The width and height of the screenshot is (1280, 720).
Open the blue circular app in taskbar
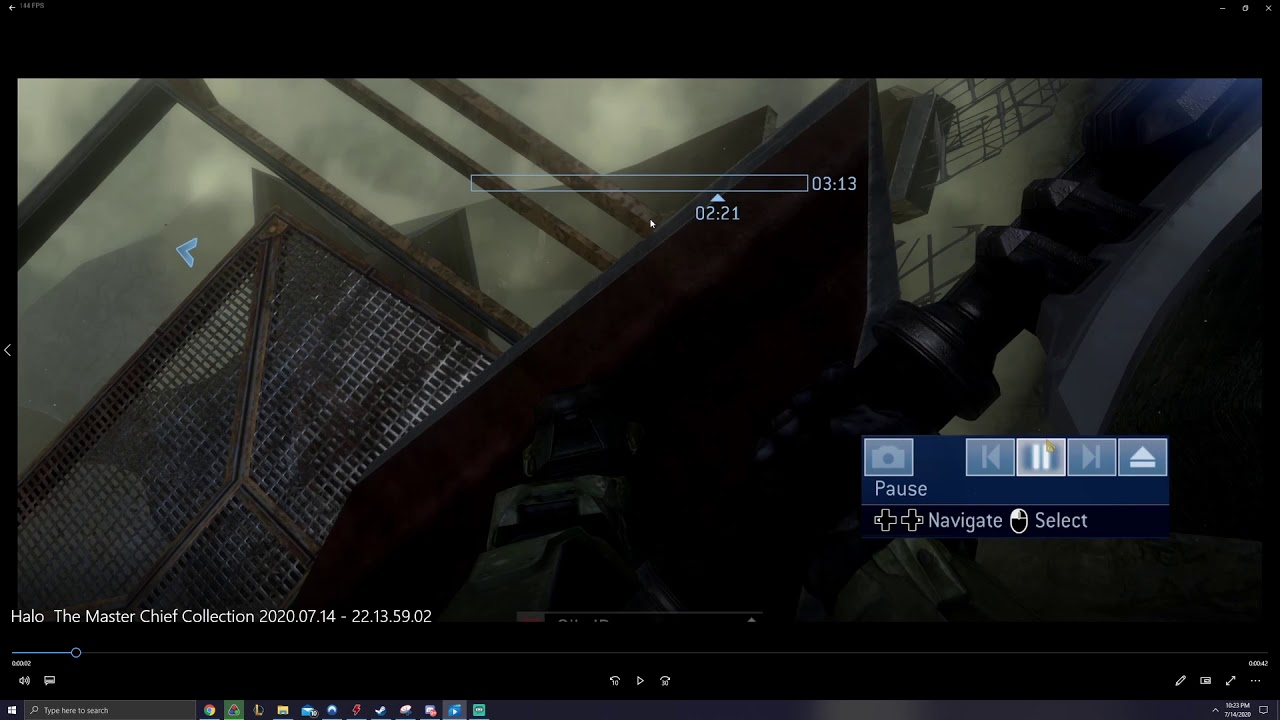332,710
